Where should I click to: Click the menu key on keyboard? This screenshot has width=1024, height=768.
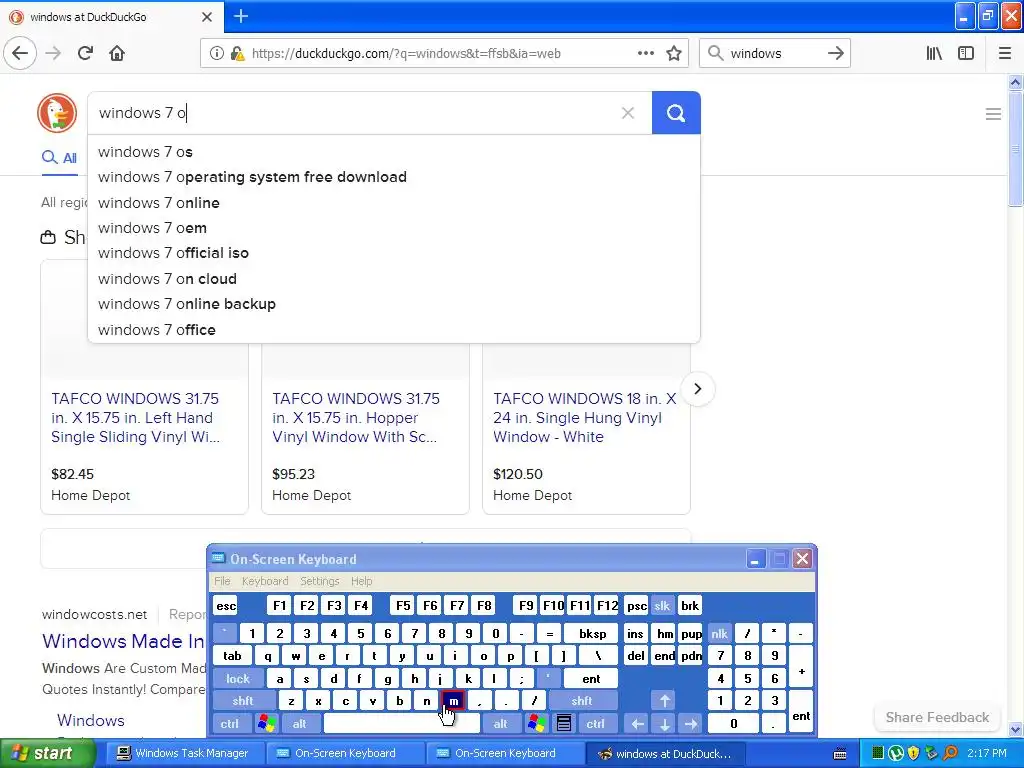click(564, 724)
